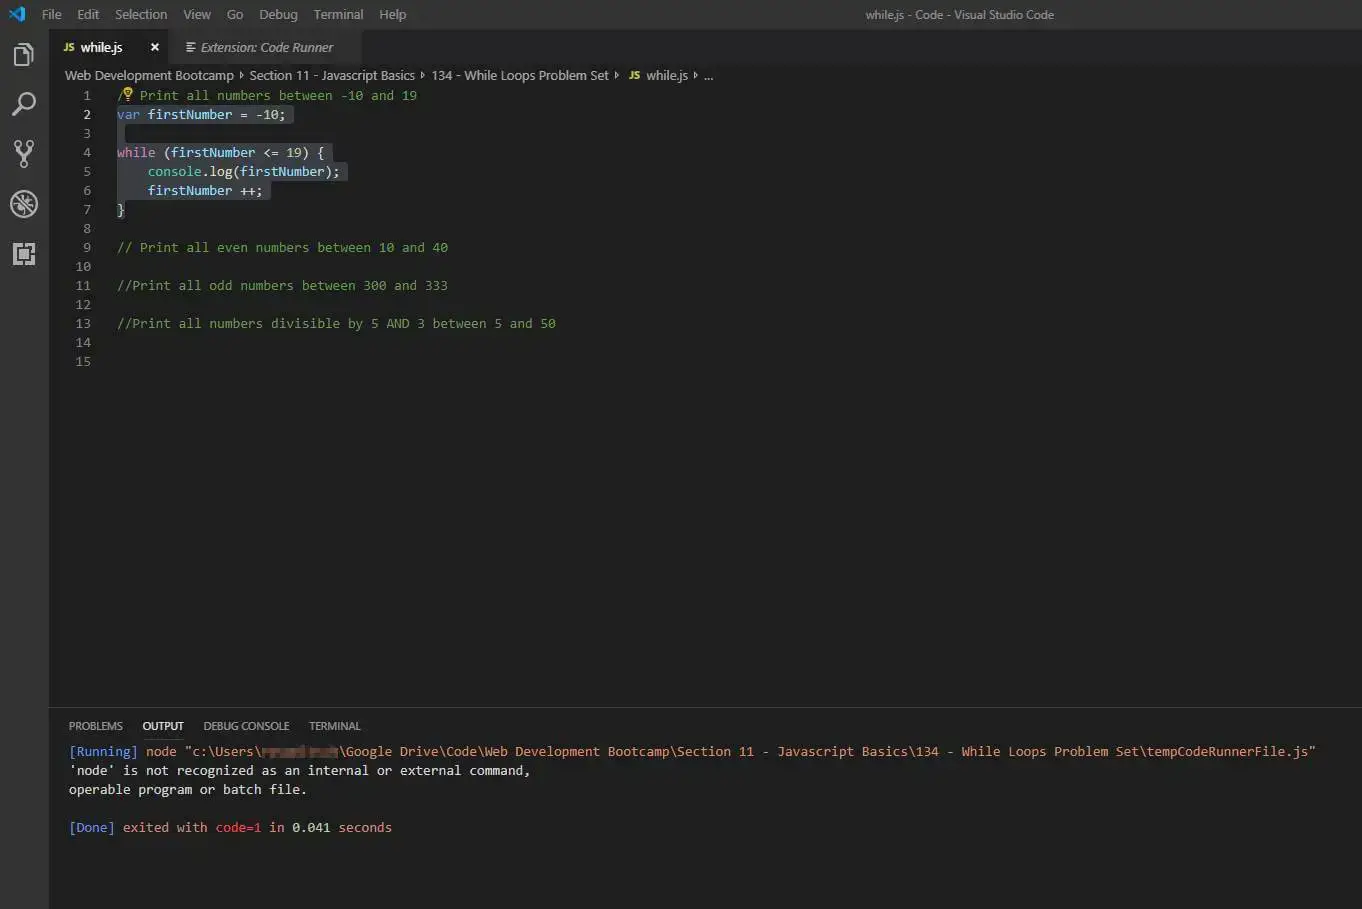Click line number 9 in the gutter
This screenshot has width=1362, height=909.
pyautogui.click(x=87, y=247)
